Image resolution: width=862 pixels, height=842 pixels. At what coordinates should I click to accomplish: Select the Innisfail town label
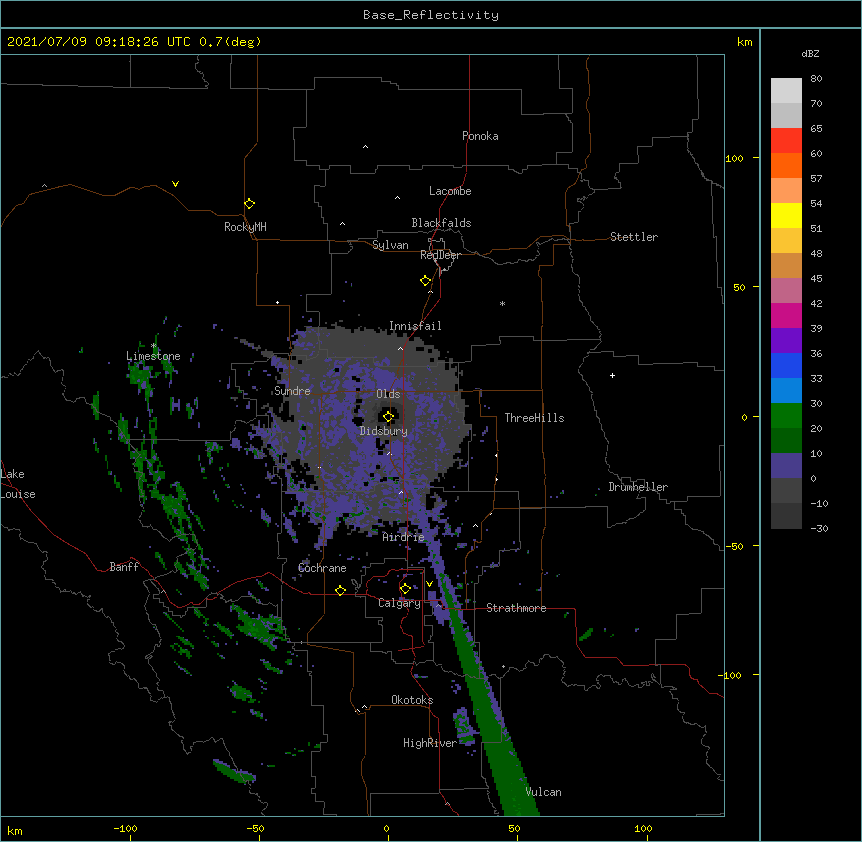tap(415, 326)
